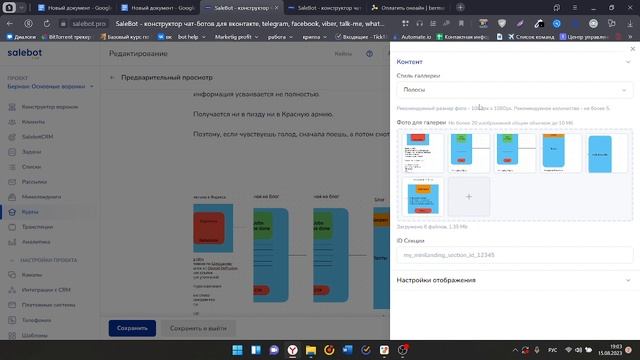
Task: Open the browser downloads icon
Action: pos(630,24)
